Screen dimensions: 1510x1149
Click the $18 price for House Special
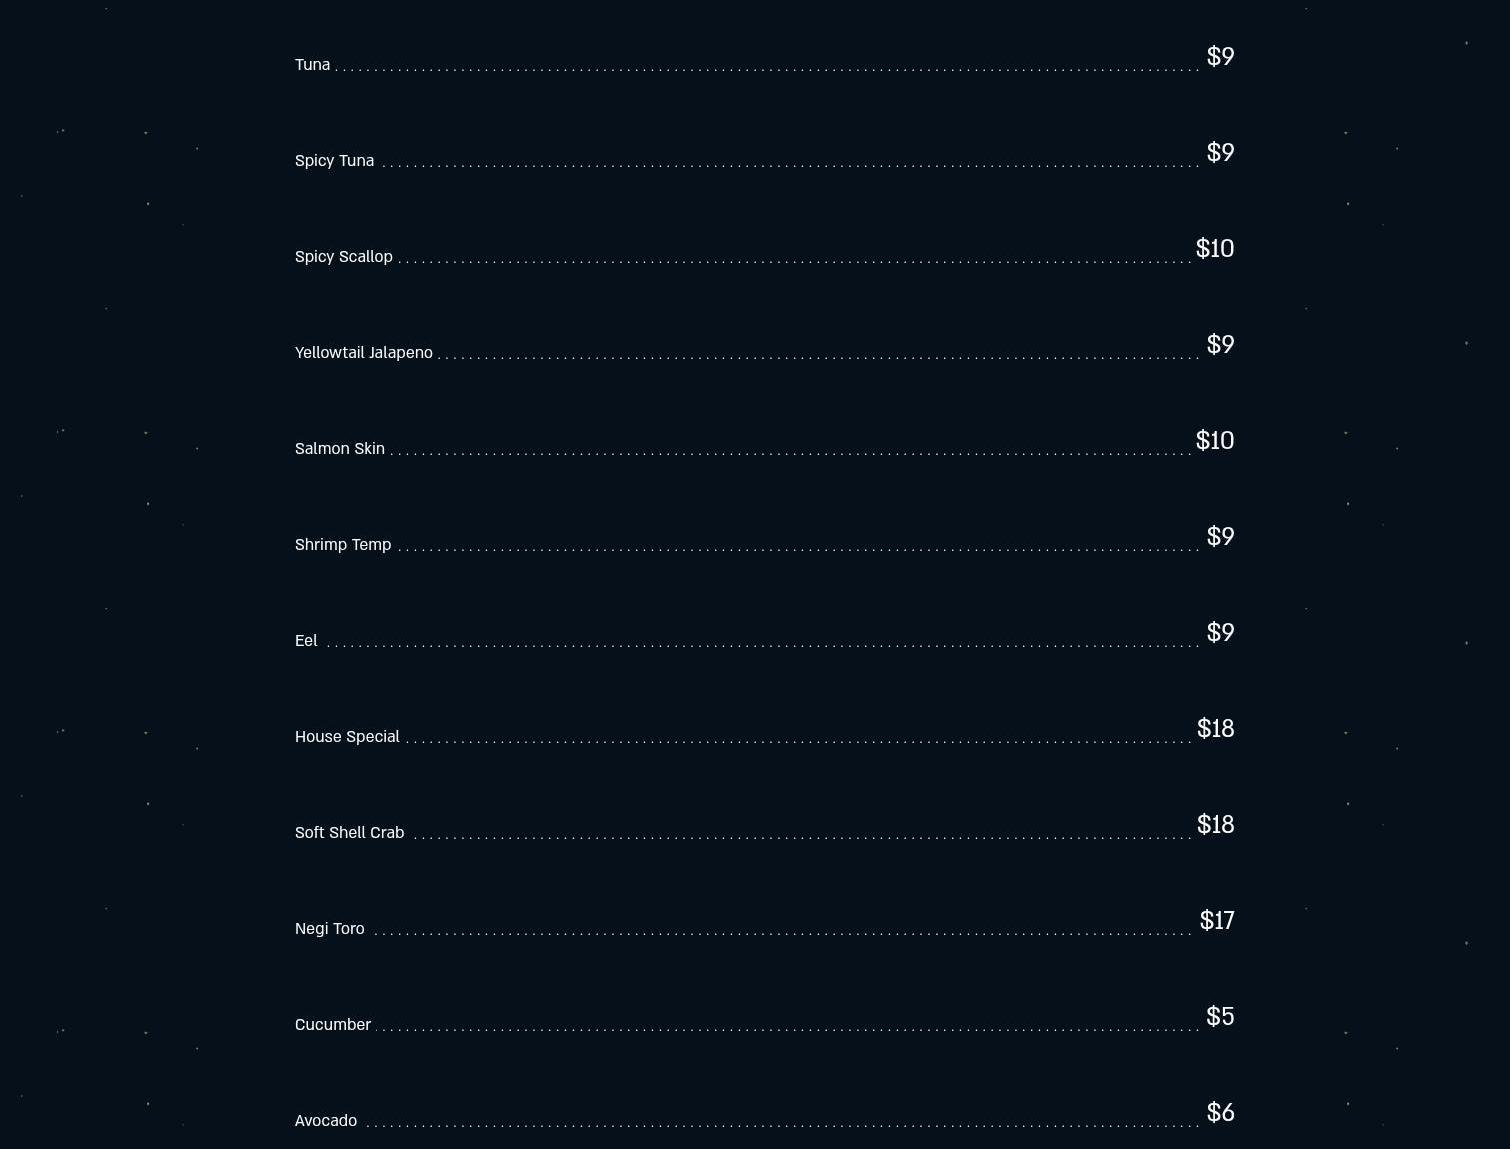pos(1216,728)
